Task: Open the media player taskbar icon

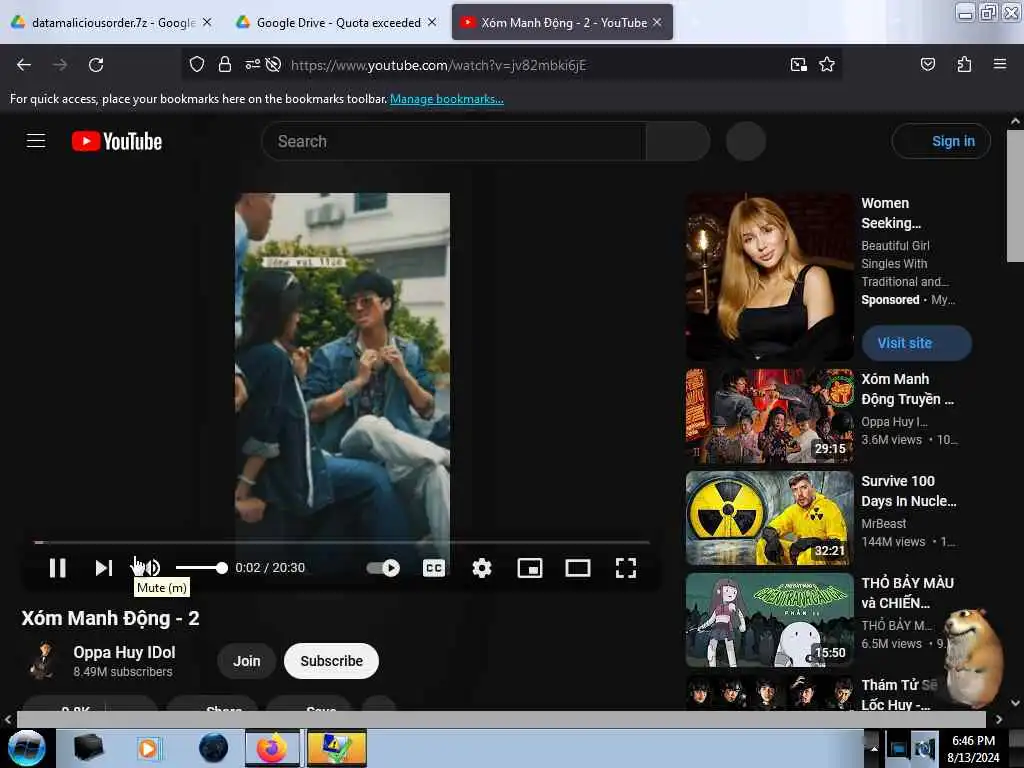Action: pyautogui.click(x=148, y=748)
